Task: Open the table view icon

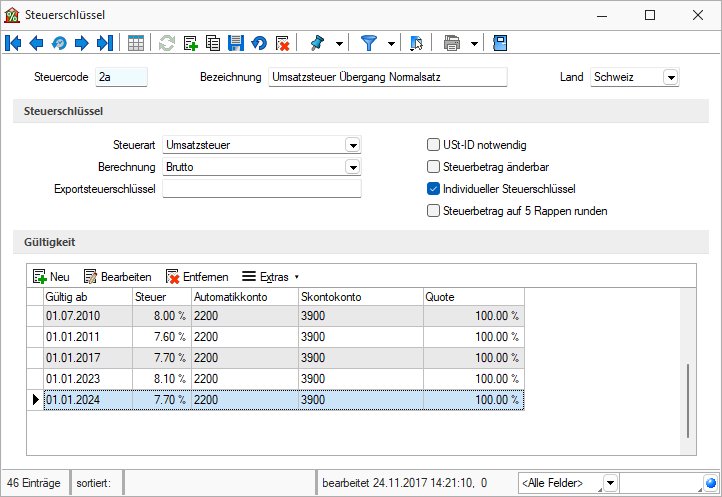Action: [x=136, y=43]
